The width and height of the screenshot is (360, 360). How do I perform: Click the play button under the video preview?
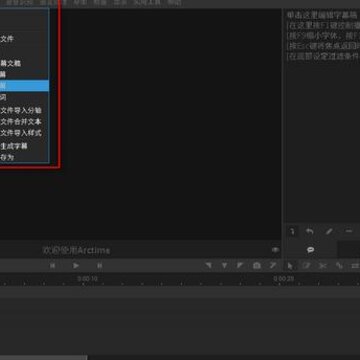click(x=76, y=266)
